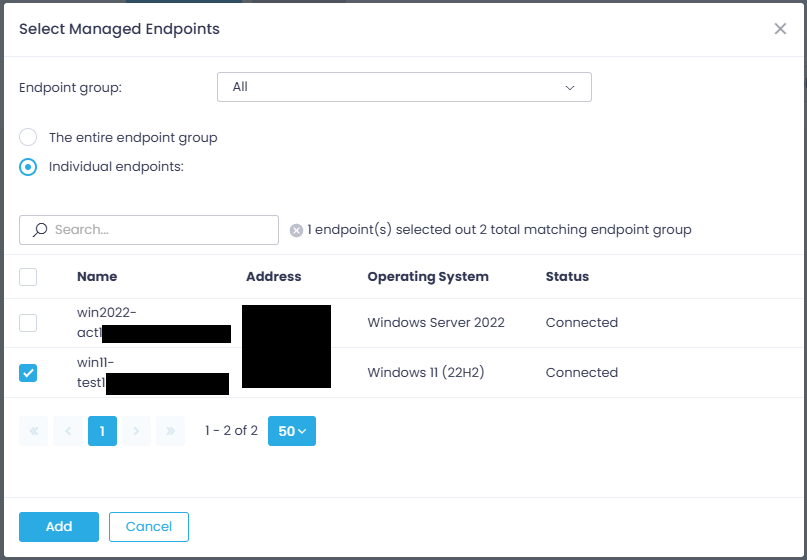The image size is (807, 560).
Task: Close the Select Managed Endpoints dialog
Action: point(780,29)
